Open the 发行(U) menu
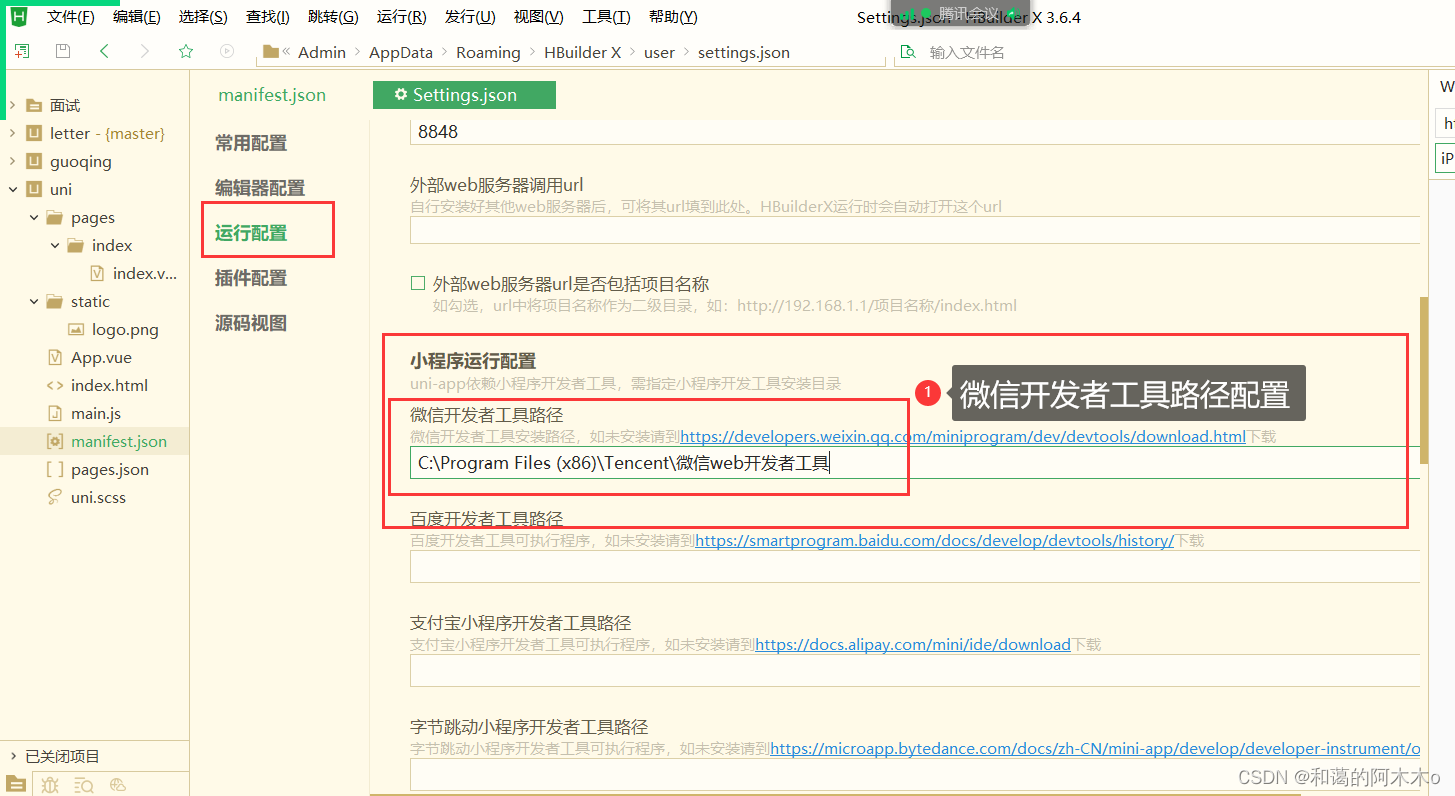Image resolution: width=1455 pixels, height=796 pixels. [470, 17]
